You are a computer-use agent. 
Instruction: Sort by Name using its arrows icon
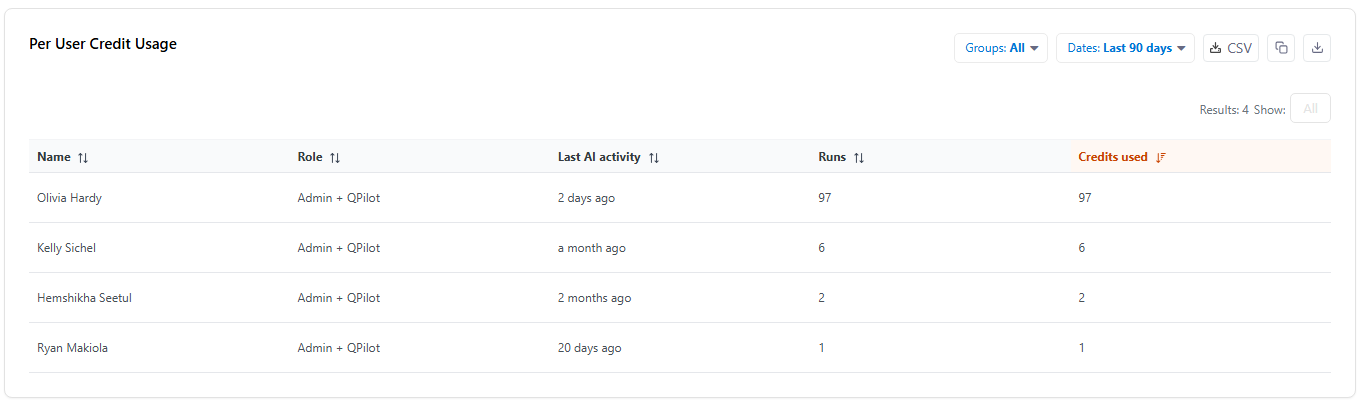(x=83, y=158)
